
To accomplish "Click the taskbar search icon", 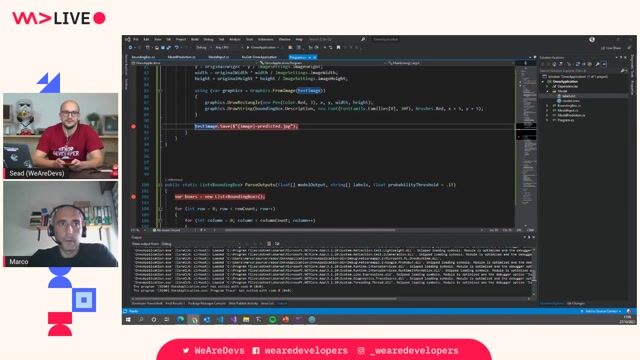I will 141,320.
